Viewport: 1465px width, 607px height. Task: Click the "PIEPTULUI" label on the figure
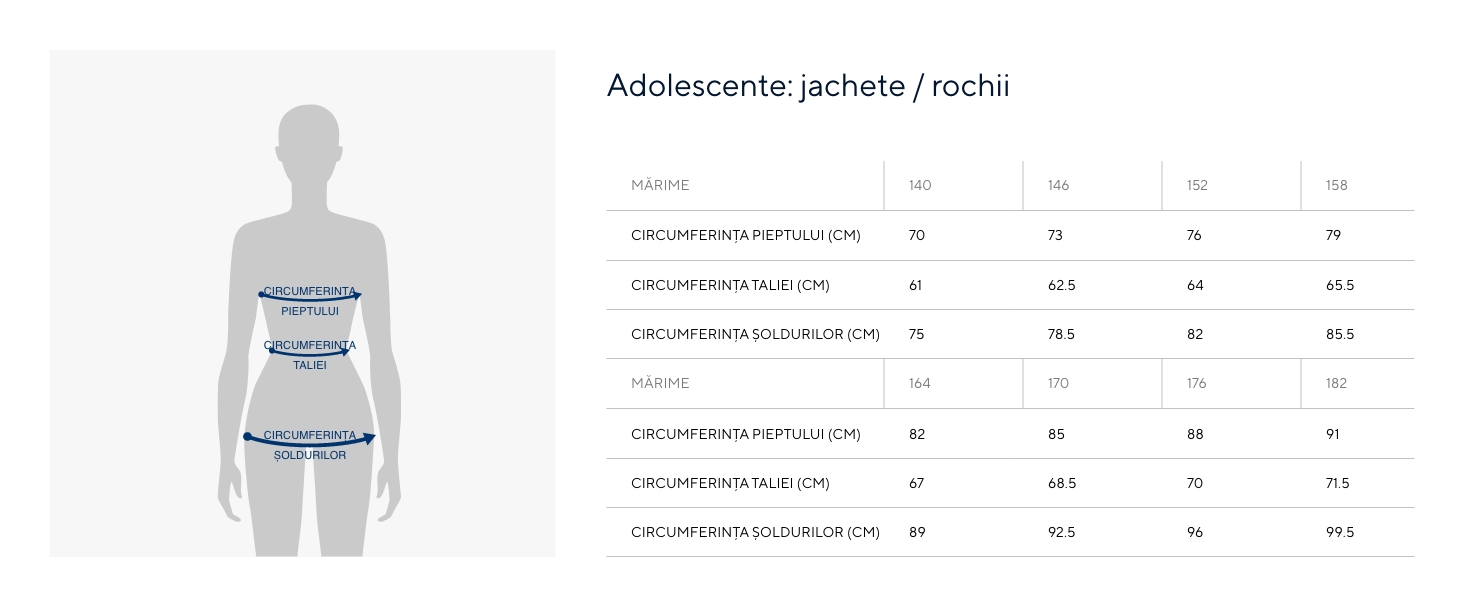pos(310,311)
